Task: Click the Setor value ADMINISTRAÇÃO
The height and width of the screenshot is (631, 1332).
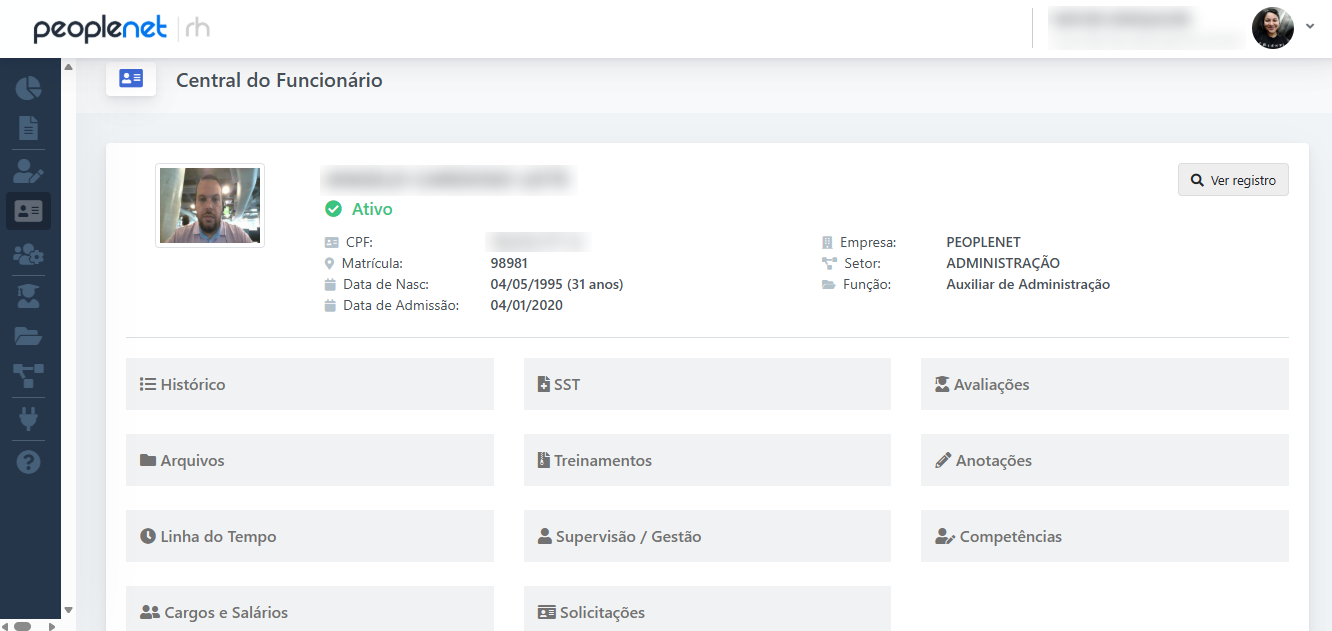Action: (x=1003, y=263)
